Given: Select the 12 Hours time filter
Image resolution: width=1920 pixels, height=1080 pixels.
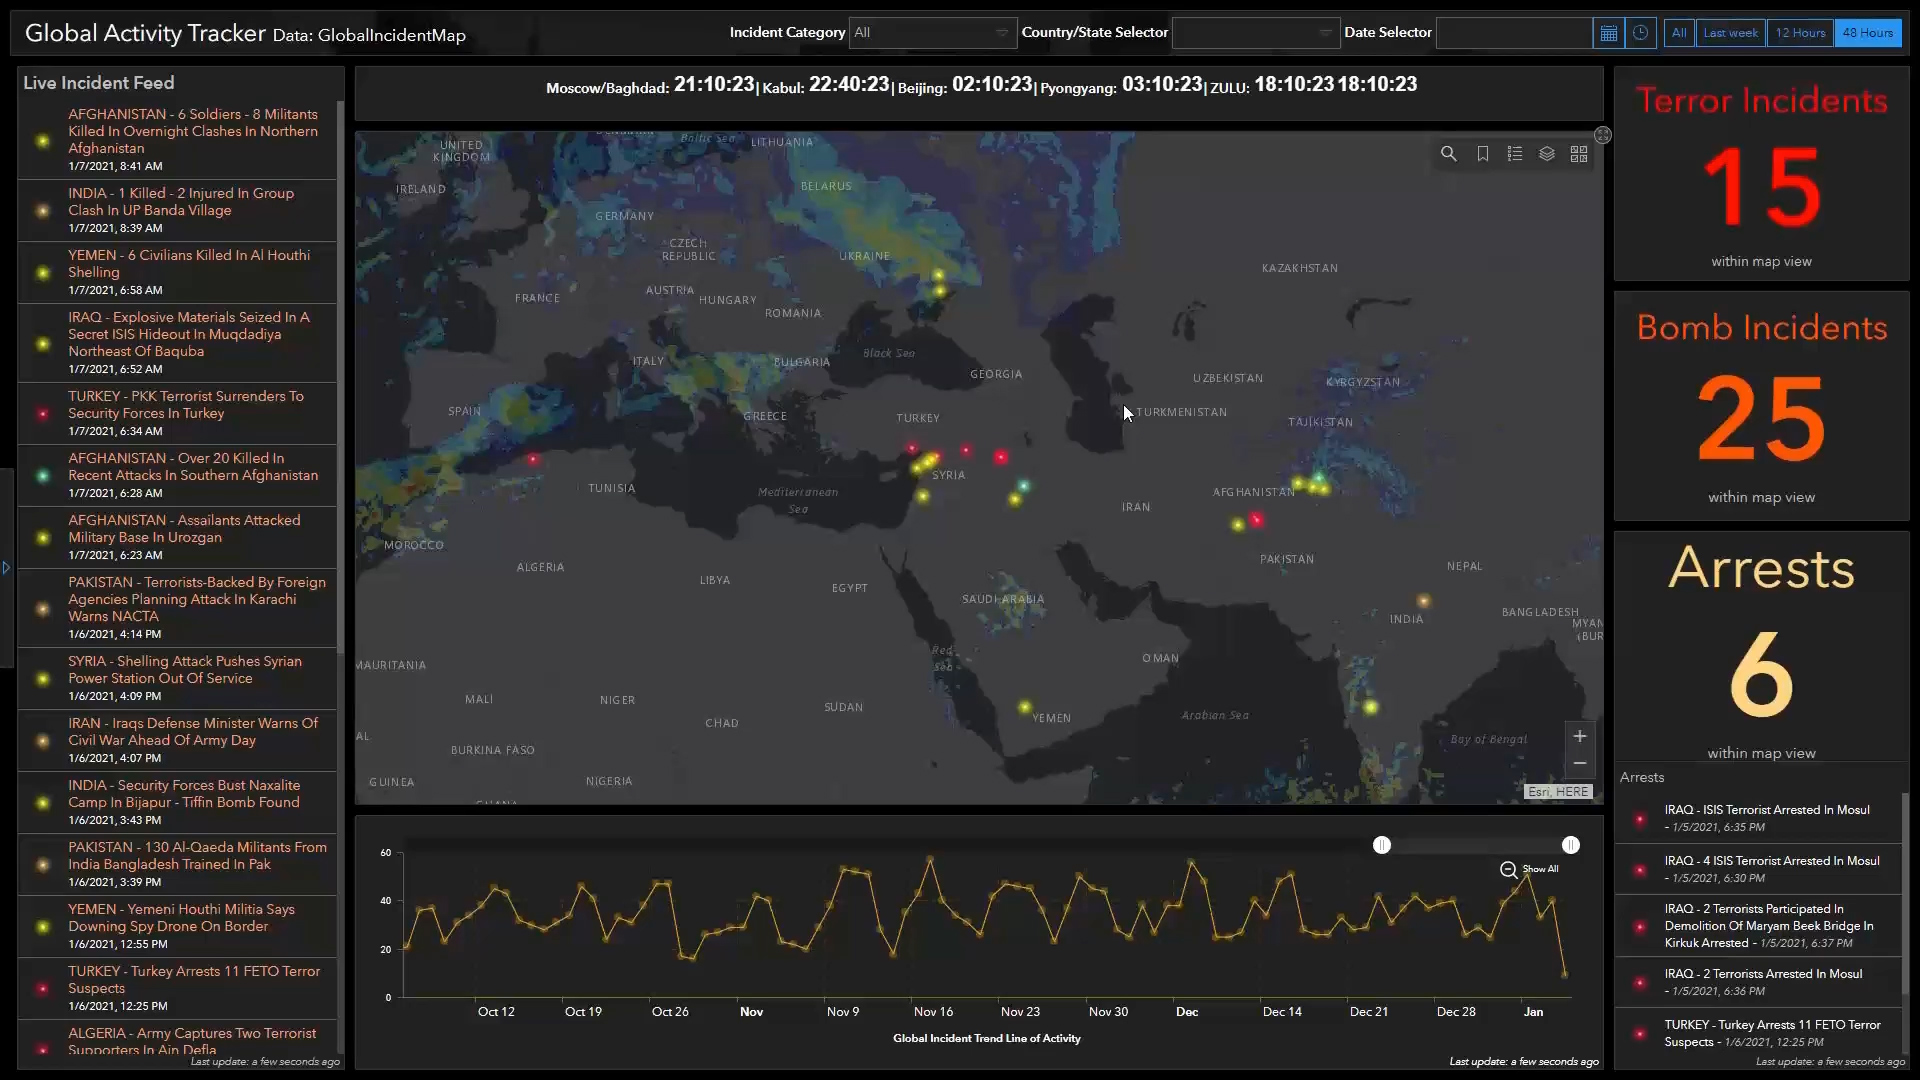Looking at the screenshot, I should click(1800, 33).
